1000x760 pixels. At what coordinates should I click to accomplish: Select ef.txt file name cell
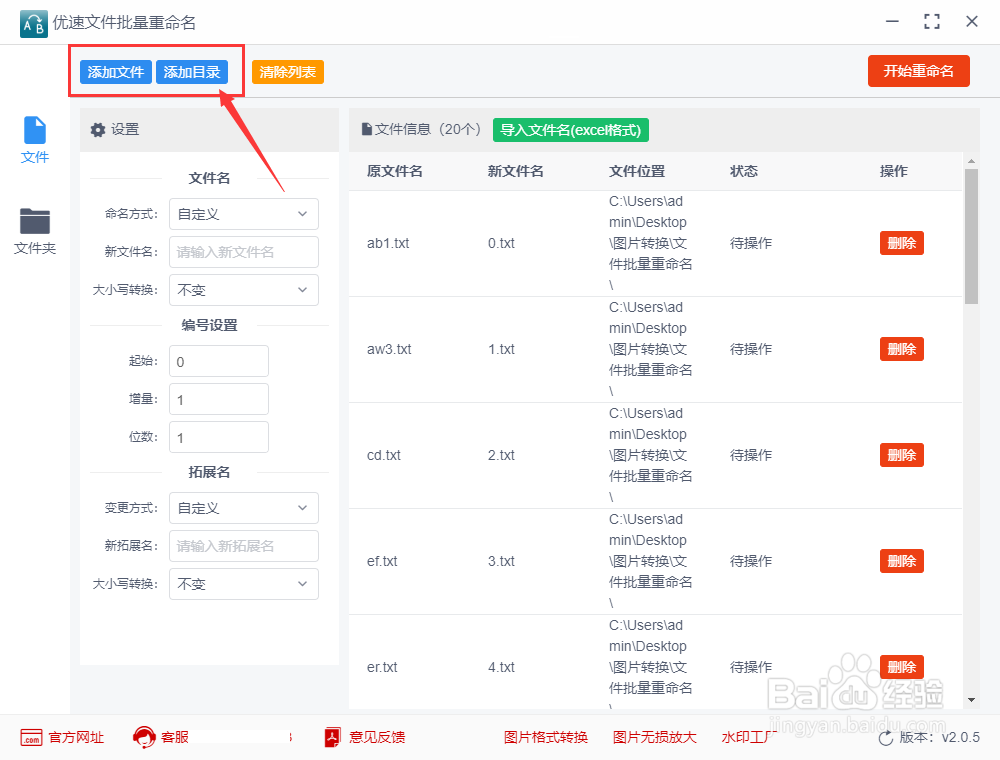pos(382,561)
